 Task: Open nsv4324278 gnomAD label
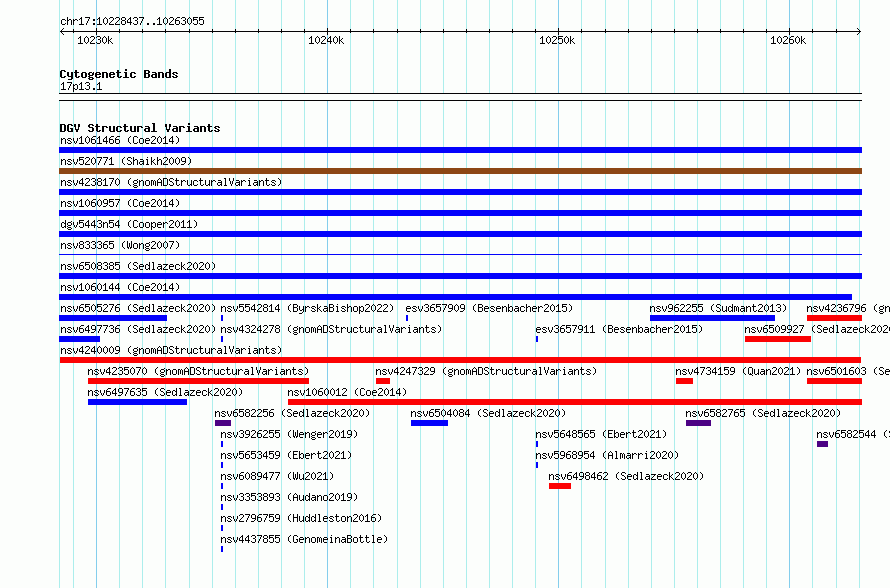331,329
